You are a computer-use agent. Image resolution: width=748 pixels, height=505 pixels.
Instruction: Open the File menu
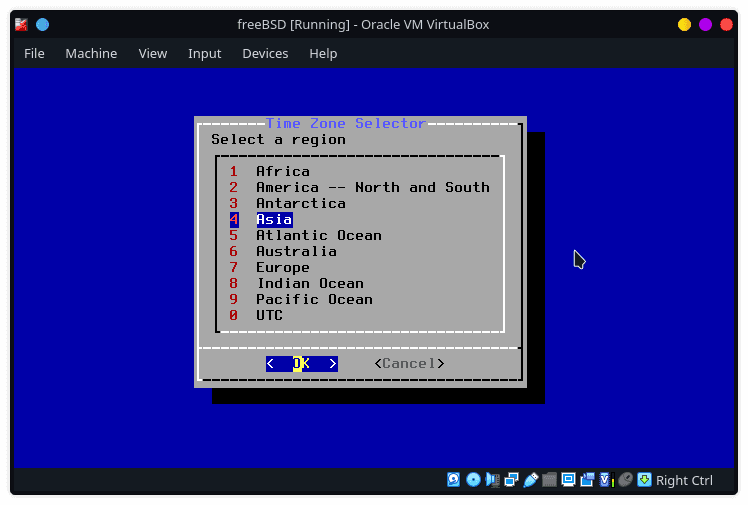click(x=34, y=53)
